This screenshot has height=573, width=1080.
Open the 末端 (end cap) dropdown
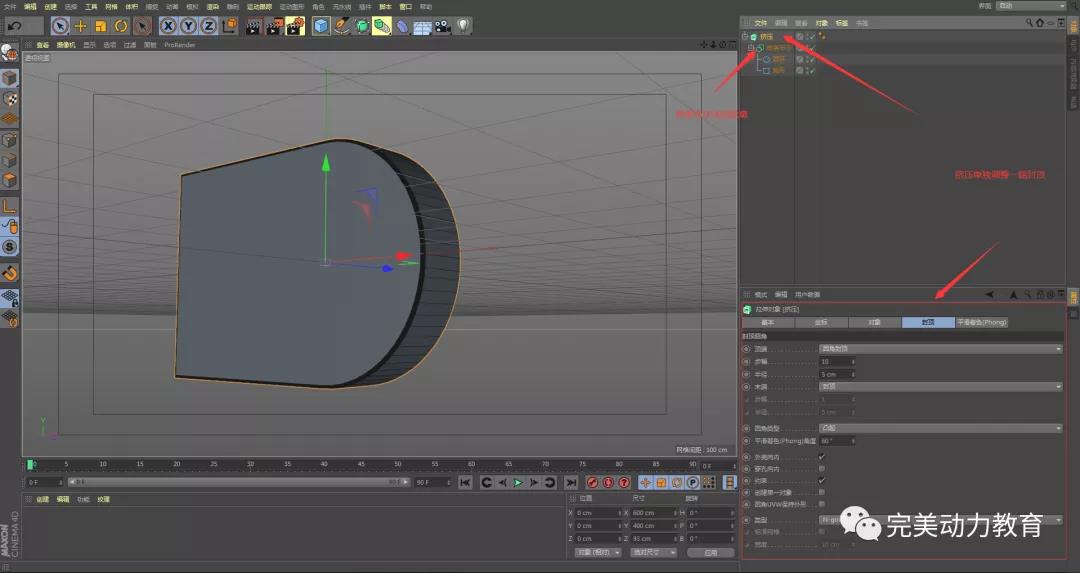[940, 386]
